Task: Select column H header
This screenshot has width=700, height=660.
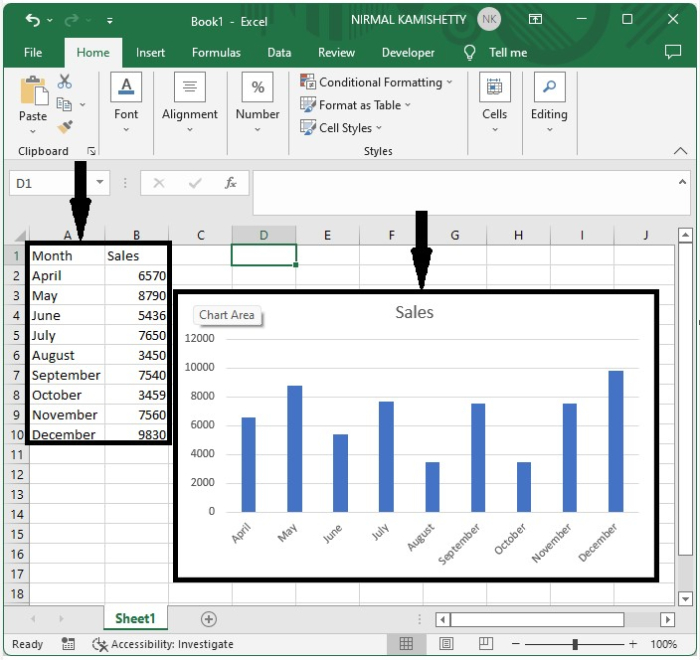Action: point(518,235)
